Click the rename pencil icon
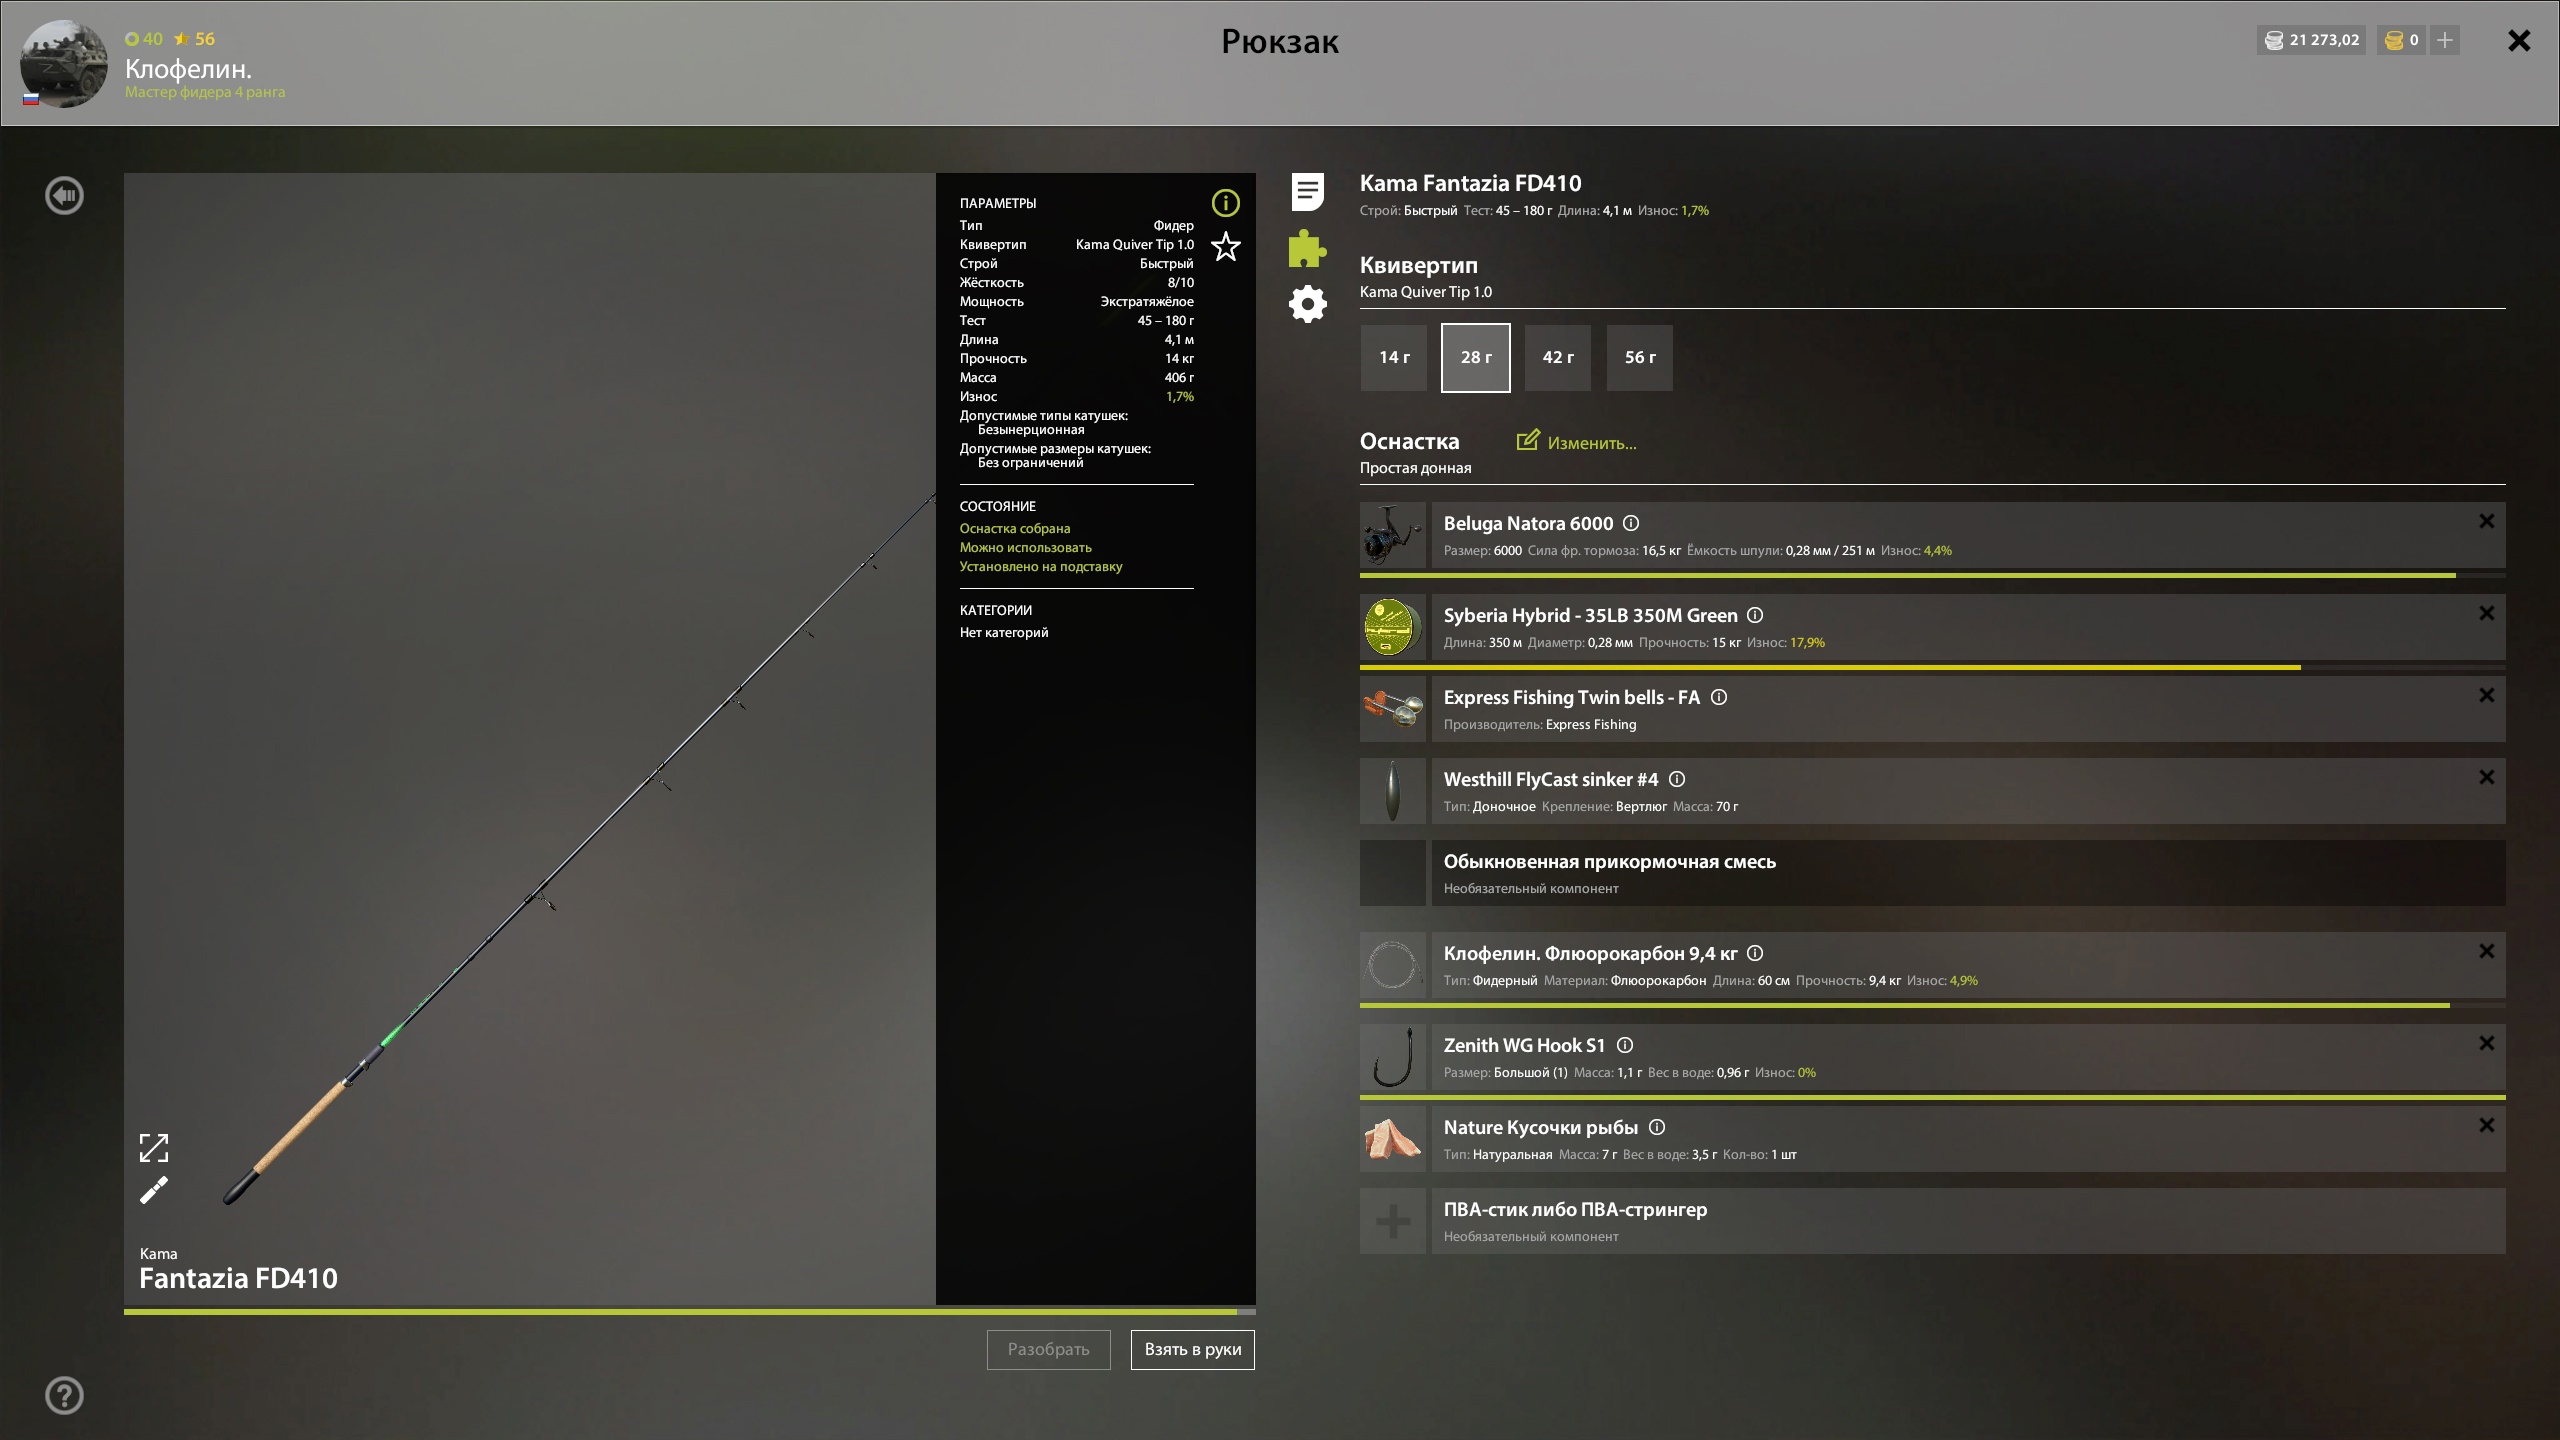The image size is (2560, 1440). (154, 1190)
